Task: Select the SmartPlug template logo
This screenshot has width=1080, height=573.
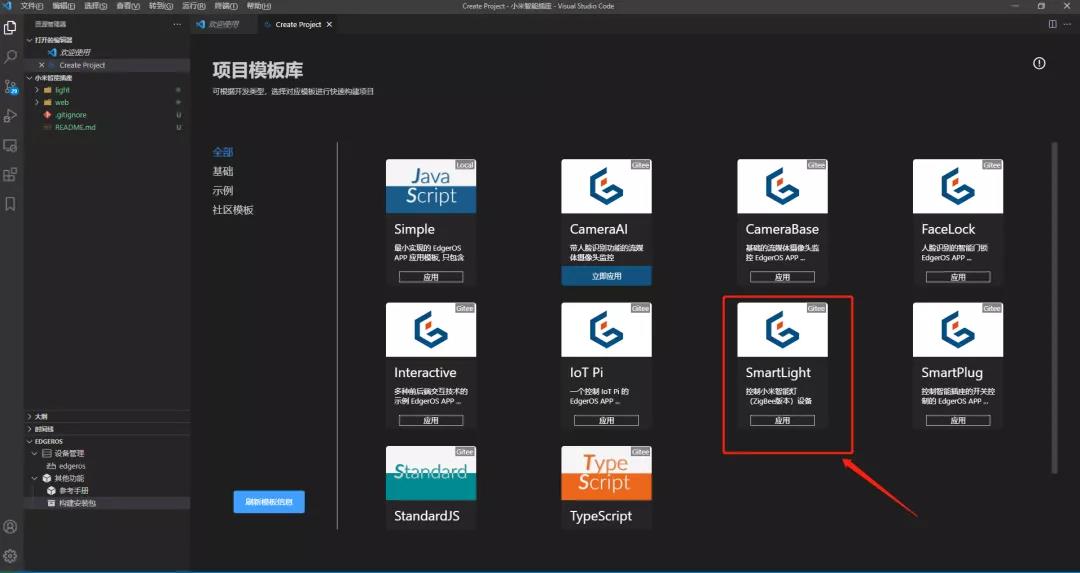Action: pos(958,330)
